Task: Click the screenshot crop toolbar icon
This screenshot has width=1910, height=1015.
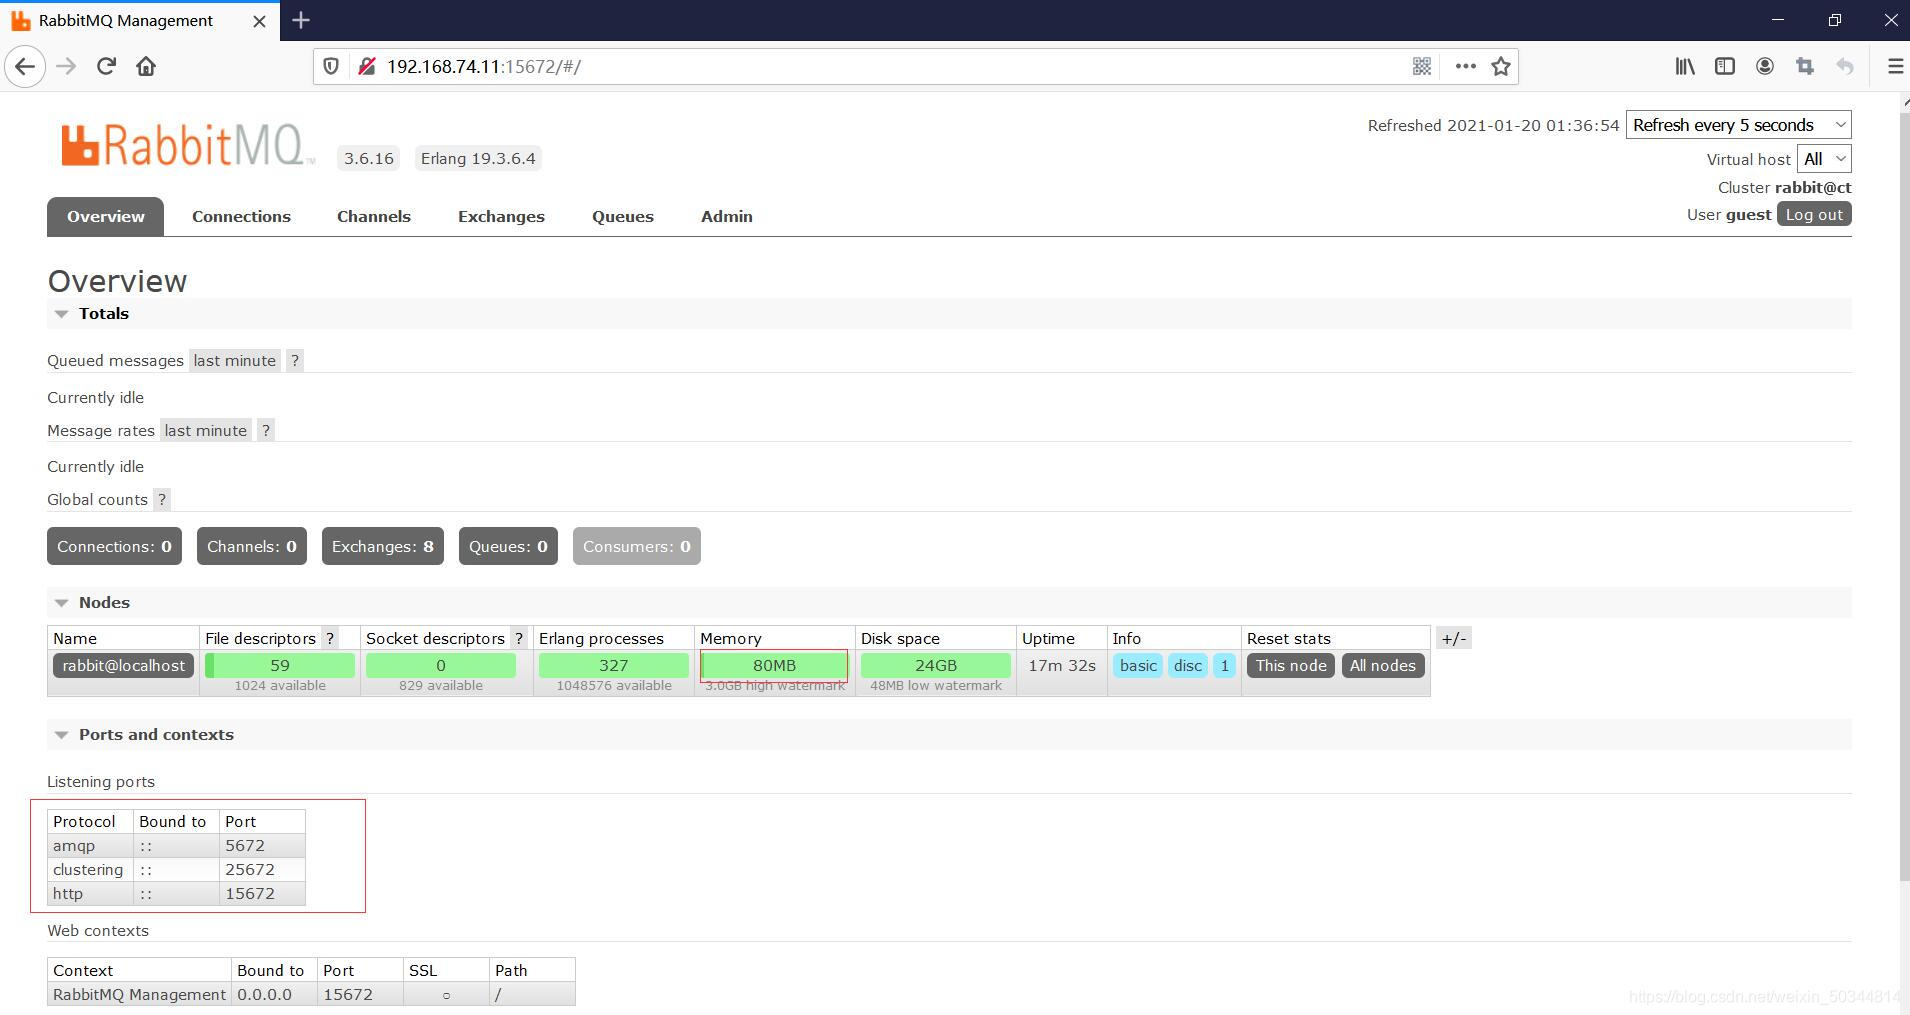Action: click(1805, 67)
